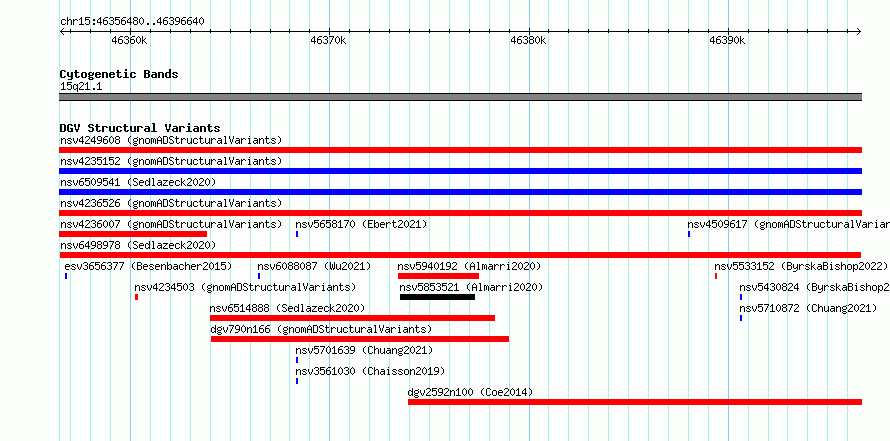This screenshot has width=890, height=441.
Task: Select the red bar under nsv6498978
Action: (460, 255)
